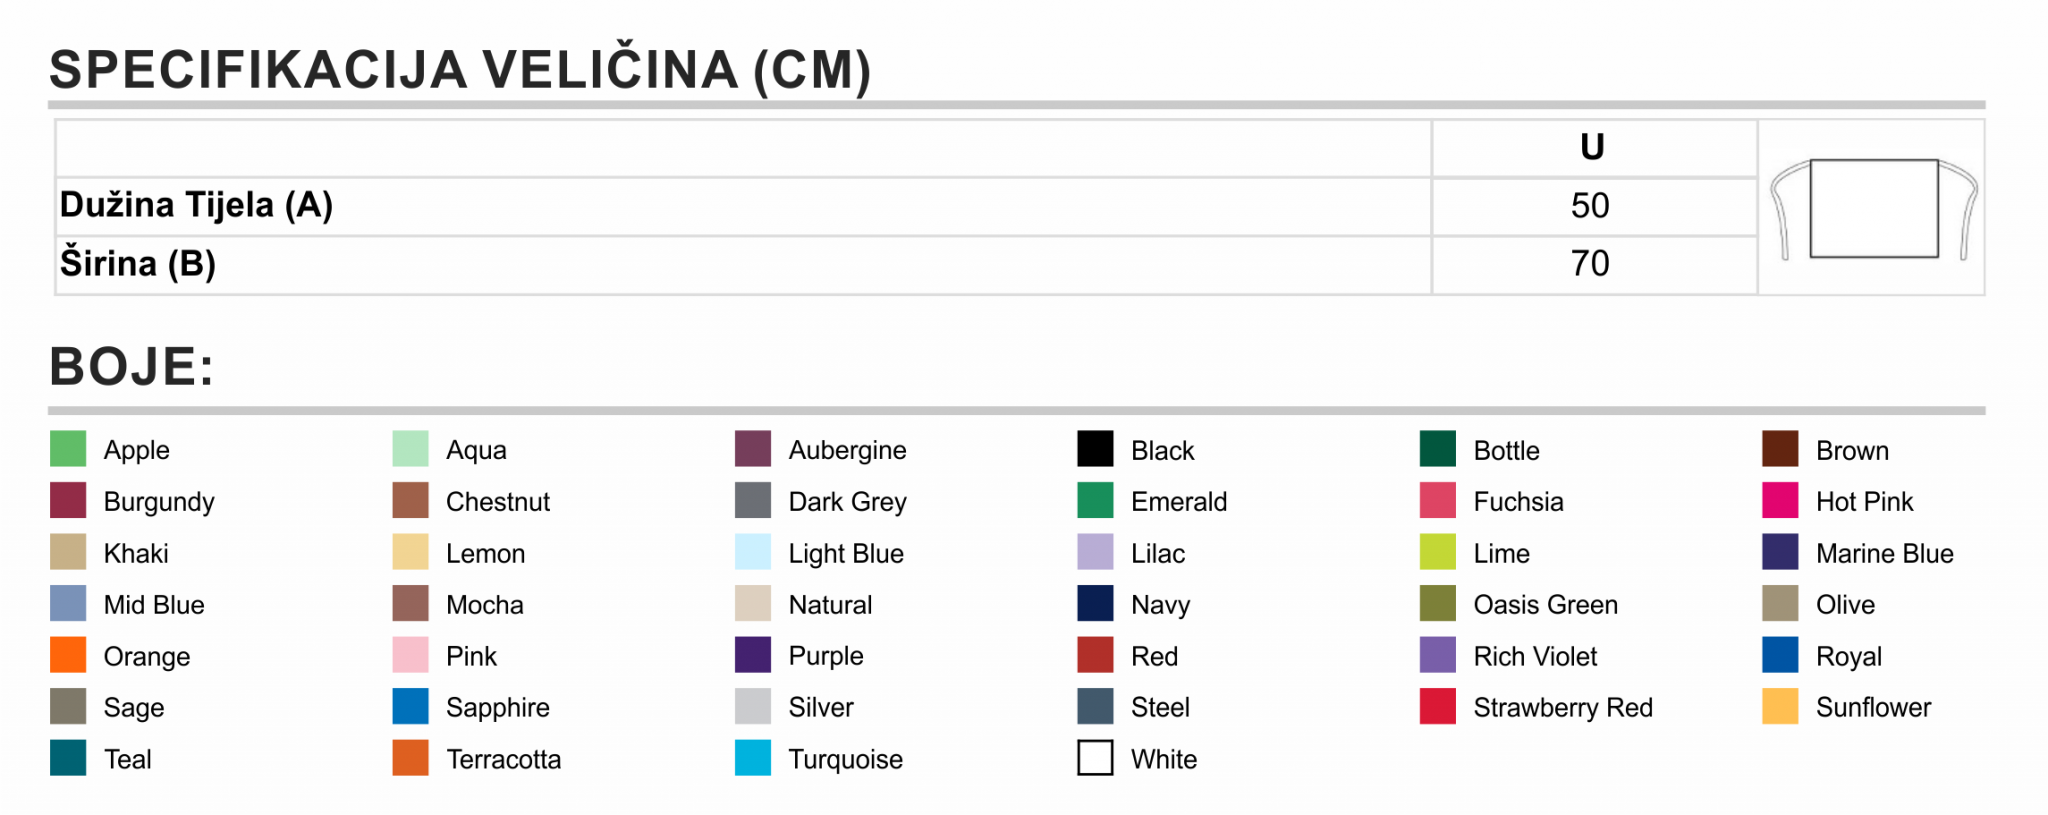Click the Lilac color swatch

pyautogui.click(x=1095, y=552)
